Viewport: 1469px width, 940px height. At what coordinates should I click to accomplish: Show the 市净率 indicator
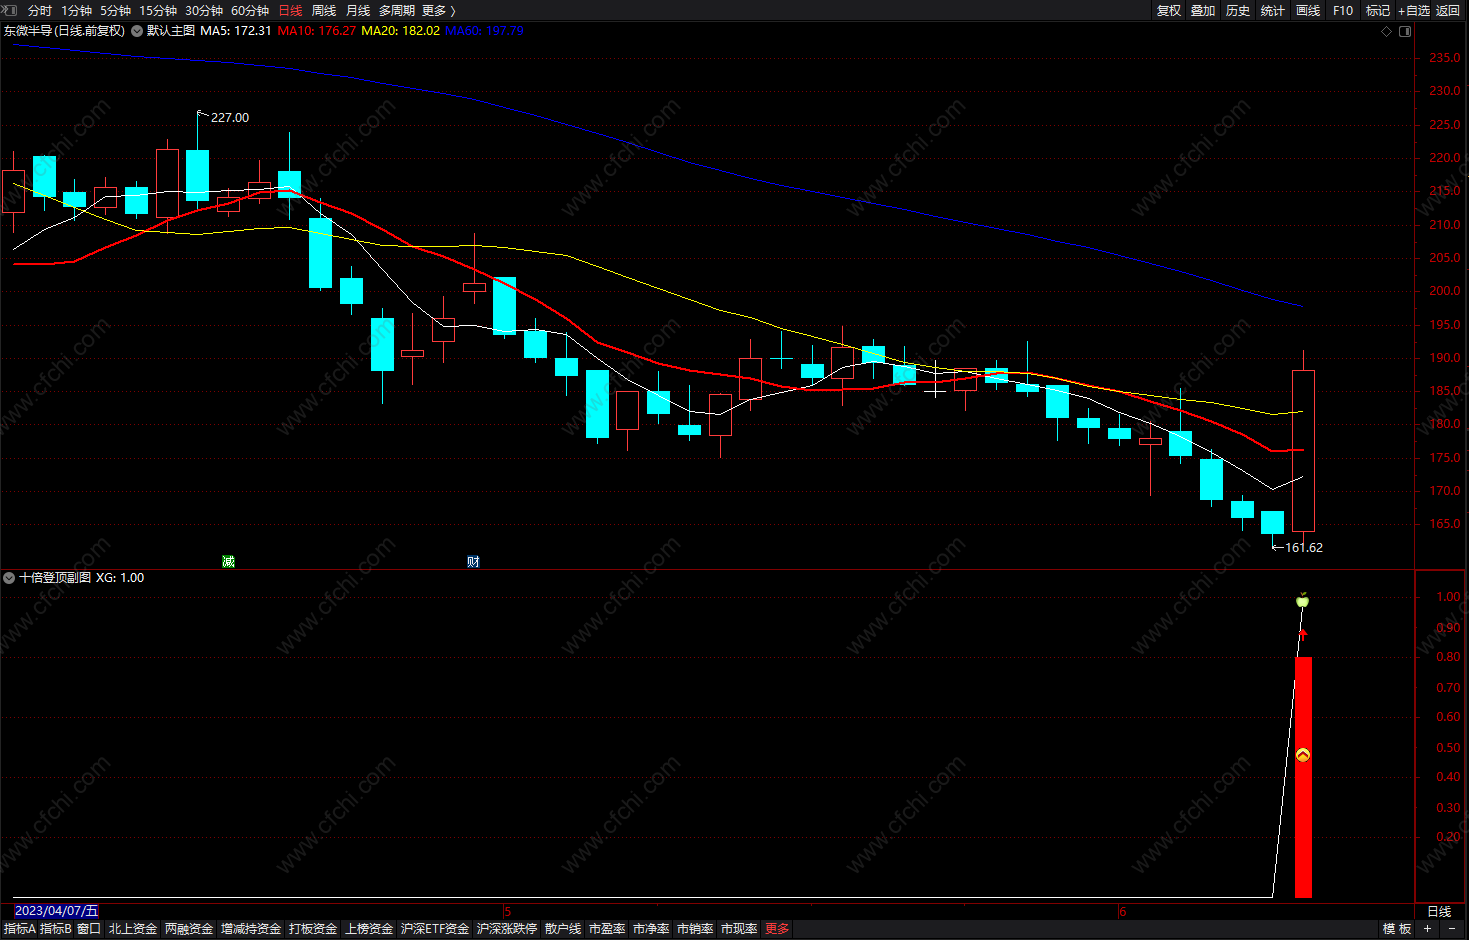tap(651, 929)
